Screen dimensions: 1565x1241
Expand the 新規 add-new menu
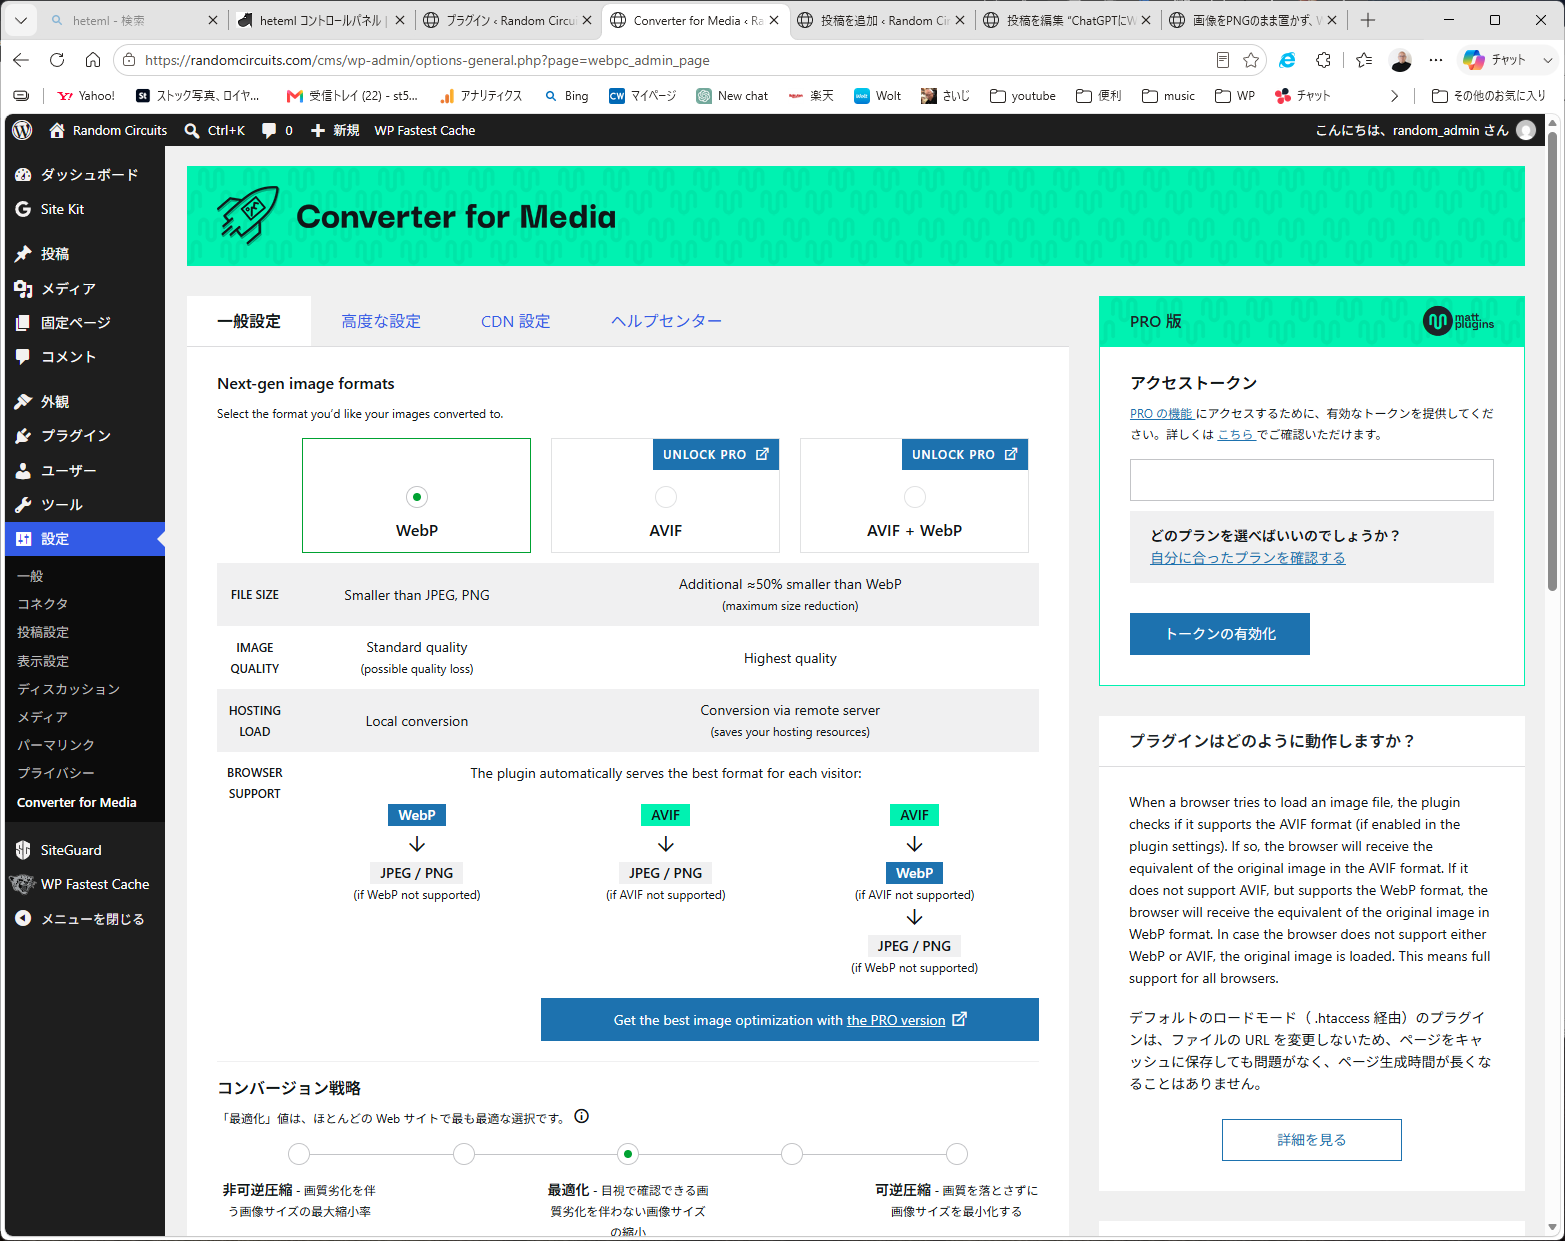335,130
